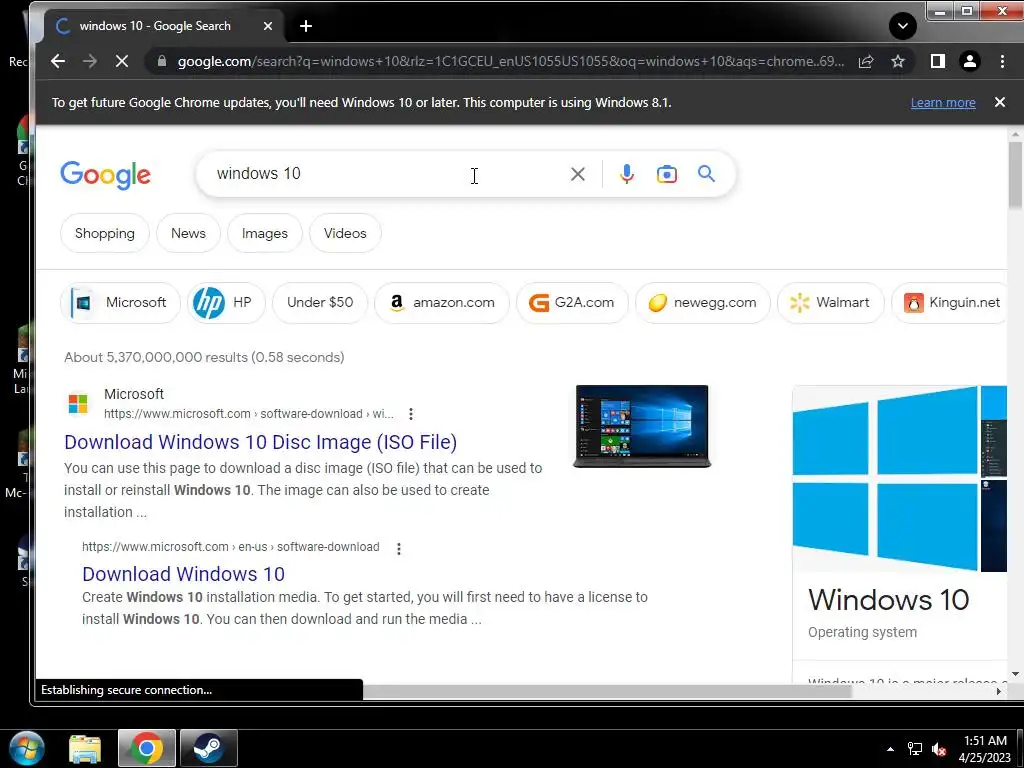Viewport: 1024px width, 768px height.
Task: Share this page via the share icon
Action: [866, 61]
